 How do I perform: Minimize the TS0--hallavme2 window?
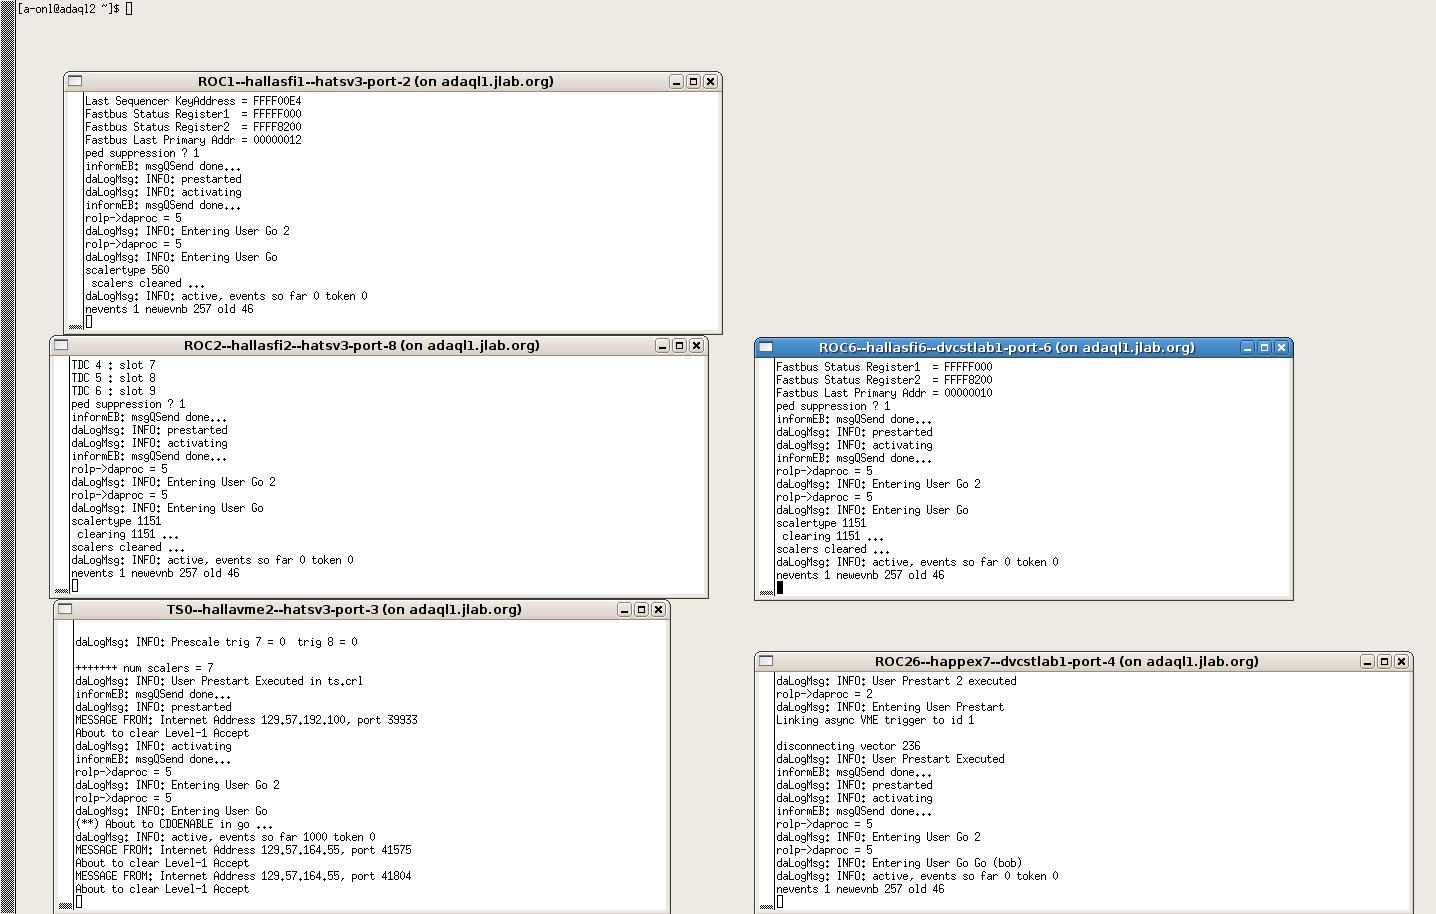click(x=624, y=610)
